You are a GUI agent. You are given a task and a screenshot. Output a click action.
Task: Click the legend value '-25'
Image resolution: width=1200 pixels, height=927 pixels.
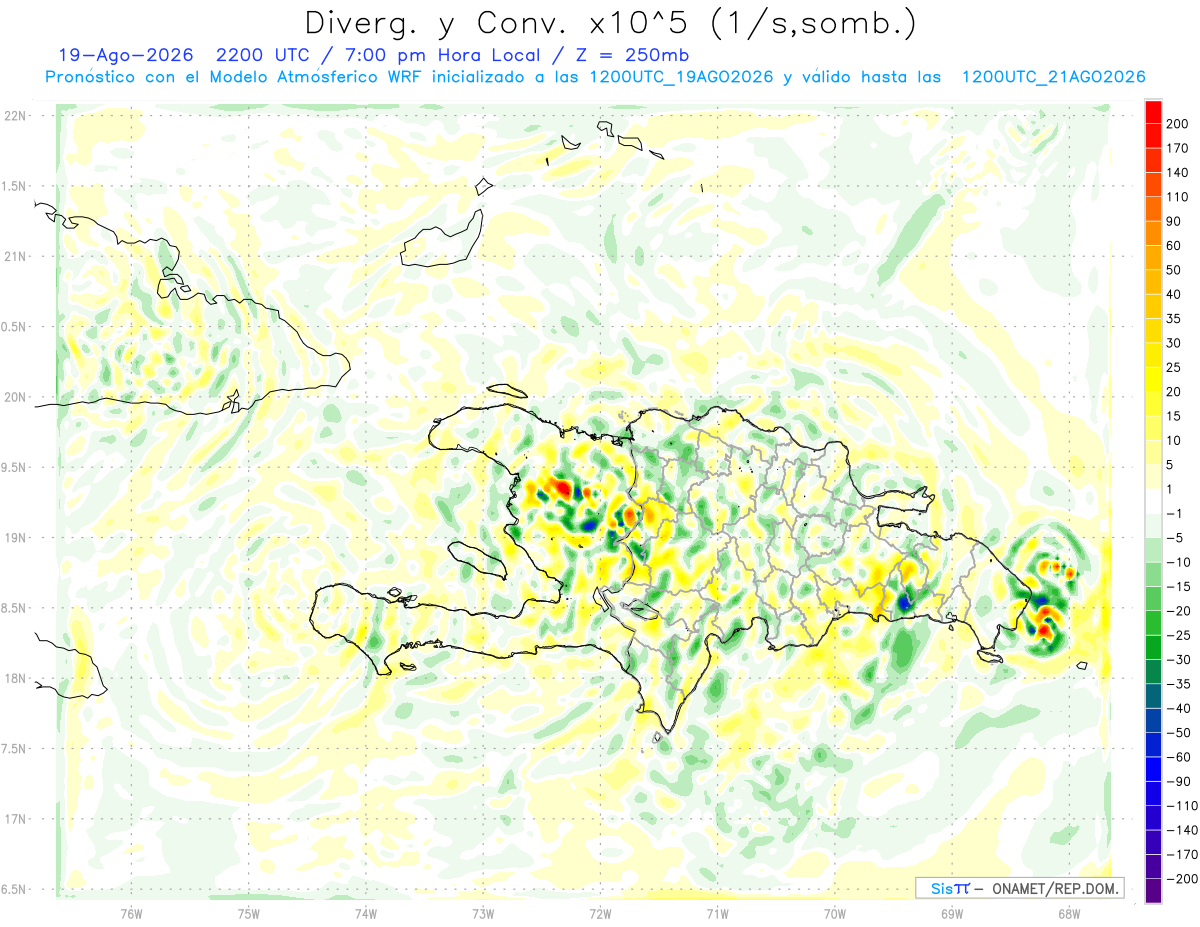tap(1177, 636)
